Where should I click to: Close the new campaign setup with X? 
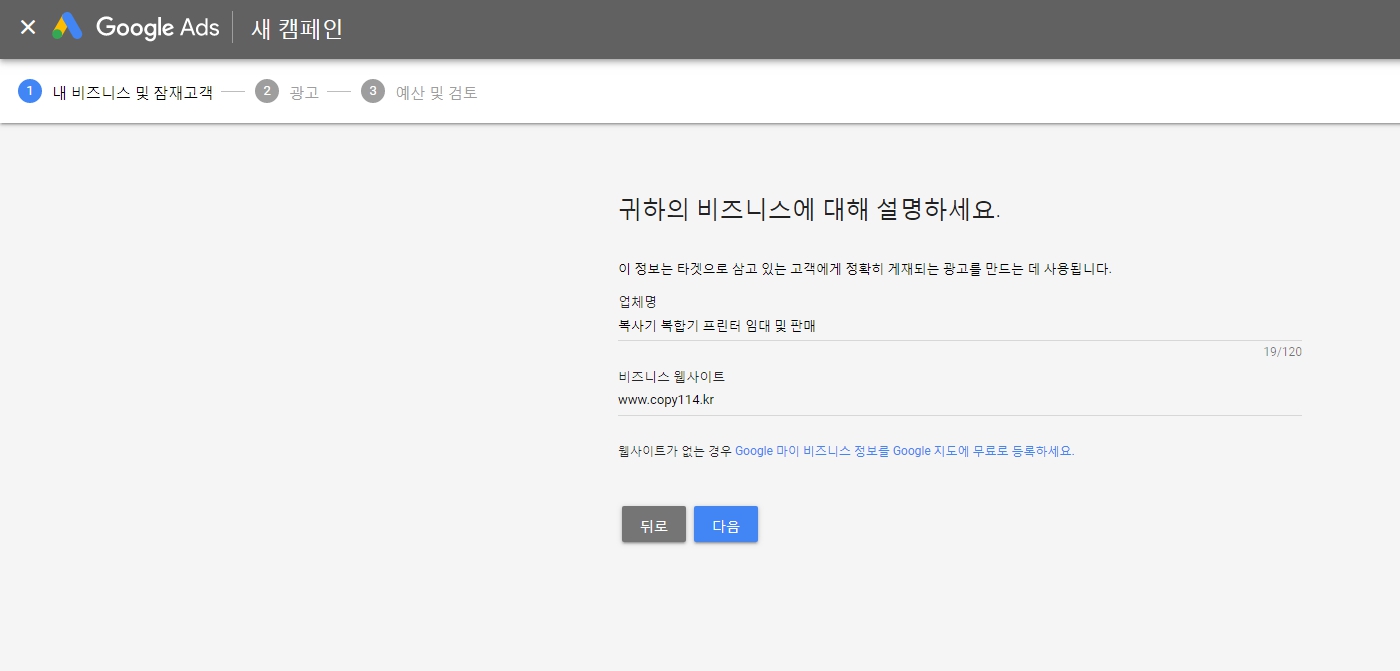point(28,28)
